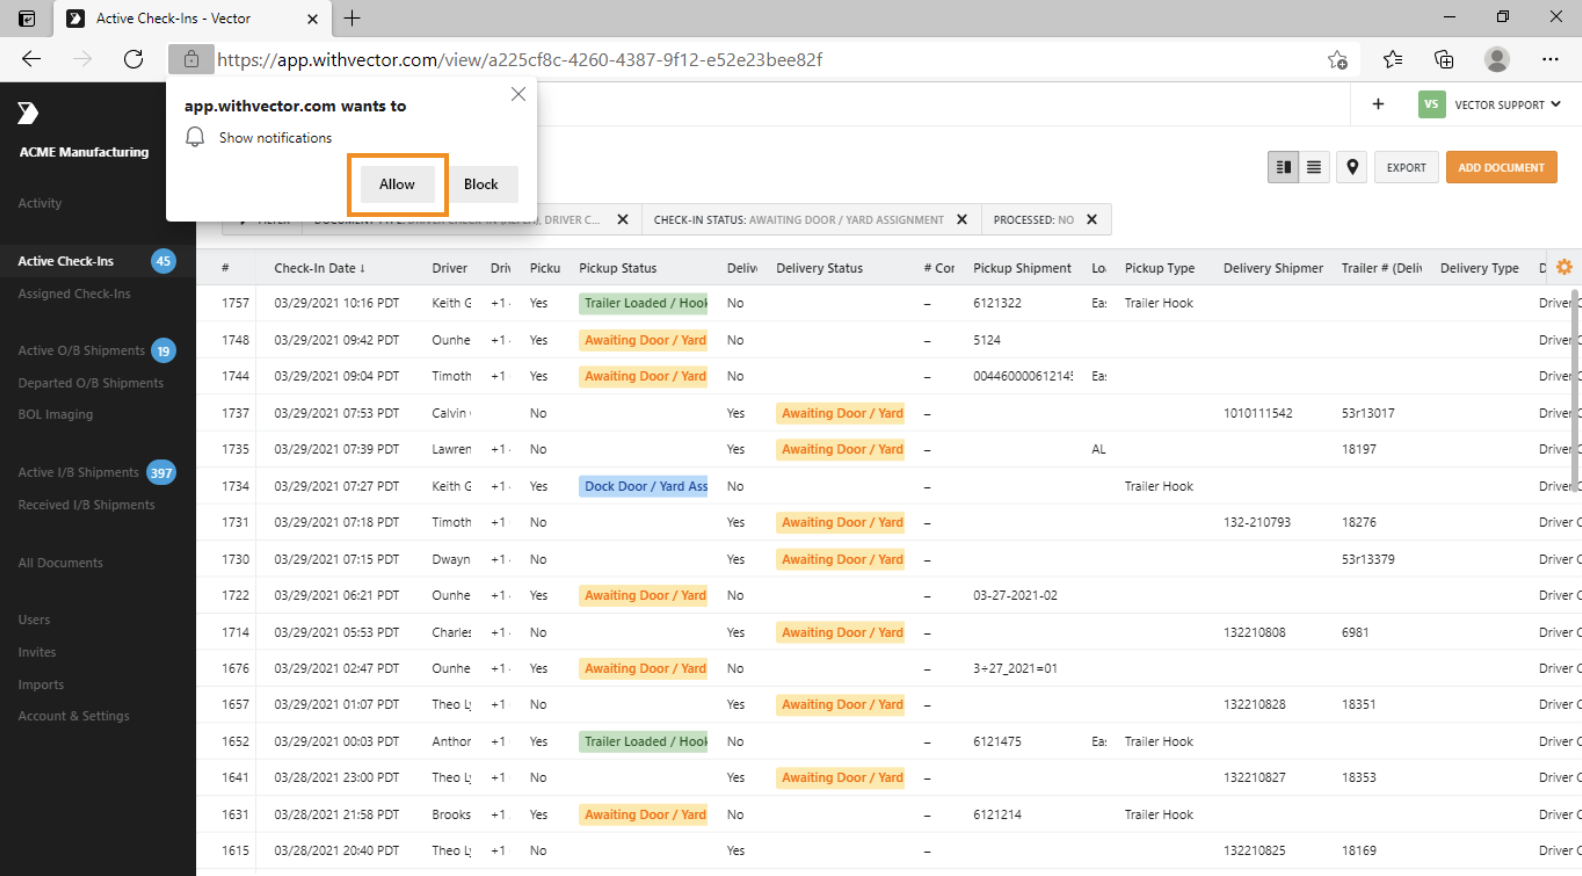This screenshot has height=876, width=1582.
Task: Open All Documents in sidebar
Action: pos(60,563)
